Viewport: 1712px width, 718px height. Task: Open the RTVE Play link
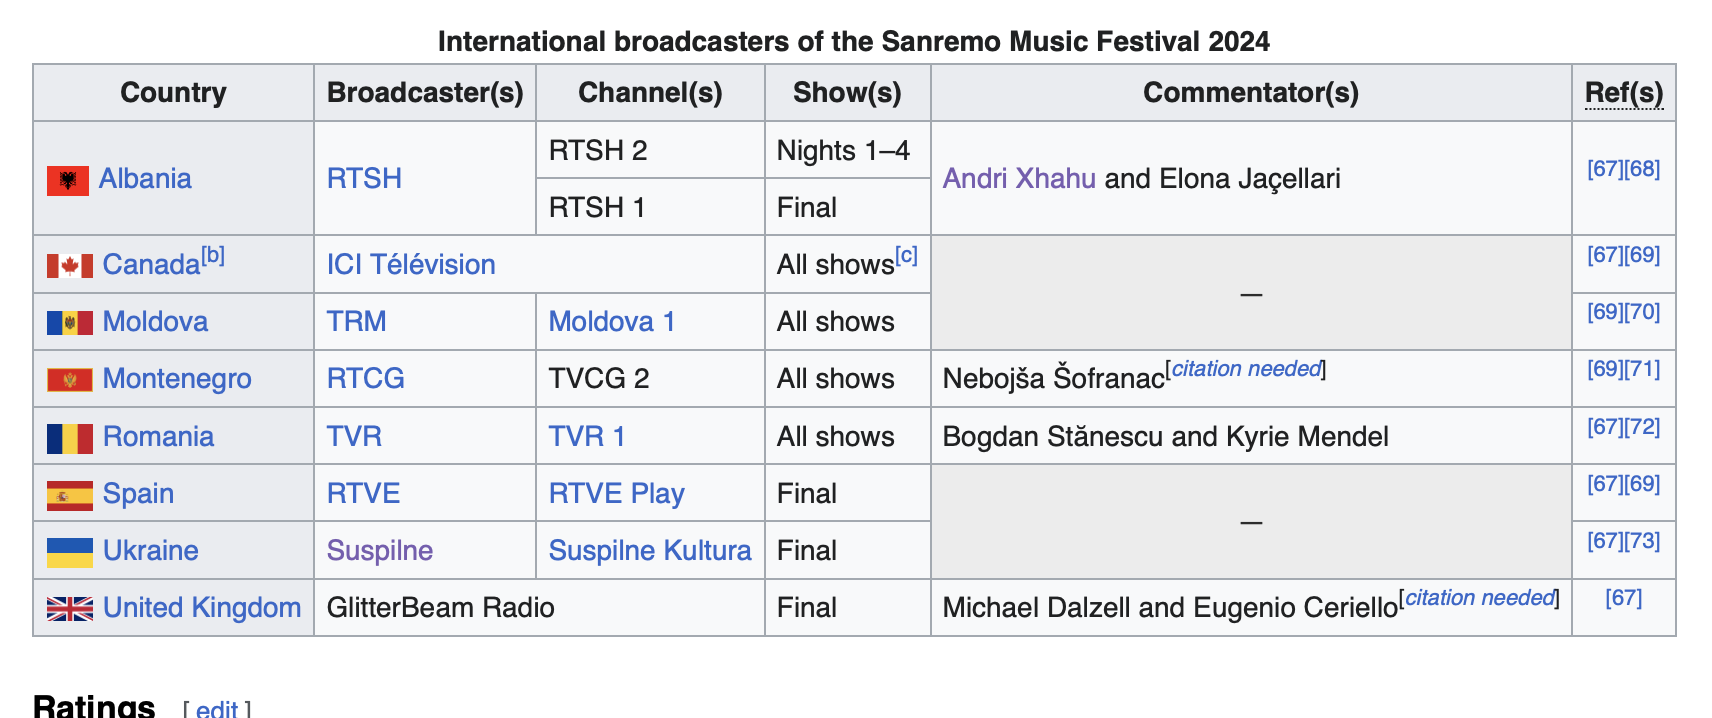(x=617, y=494)
